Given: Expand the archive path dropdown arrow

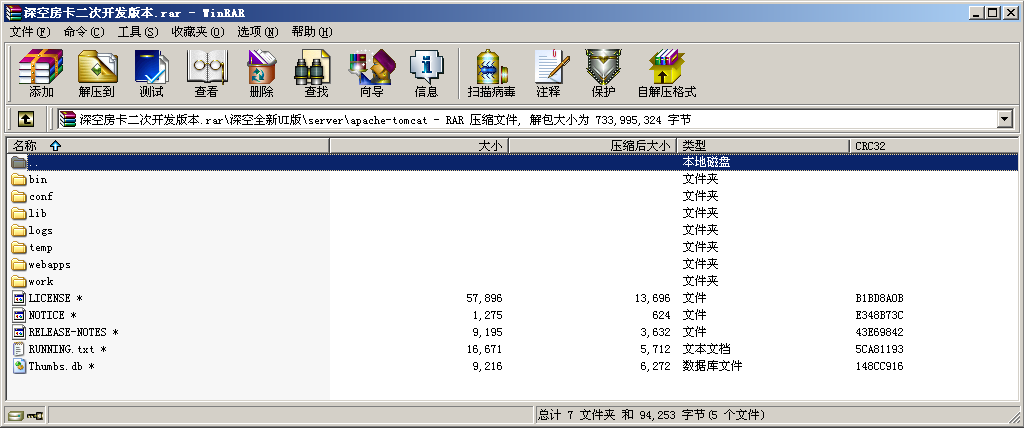Looking at the screenshot, I should coord(1004,120).
